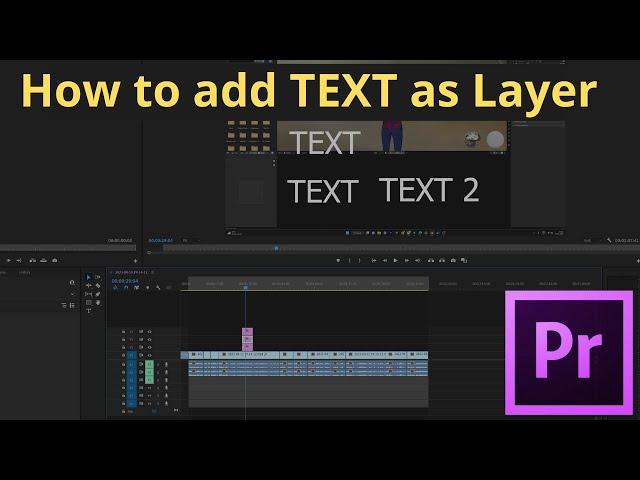The image size is (640, 480).
Task: Open Timeline display settings wrench
Action: point(158,288)
